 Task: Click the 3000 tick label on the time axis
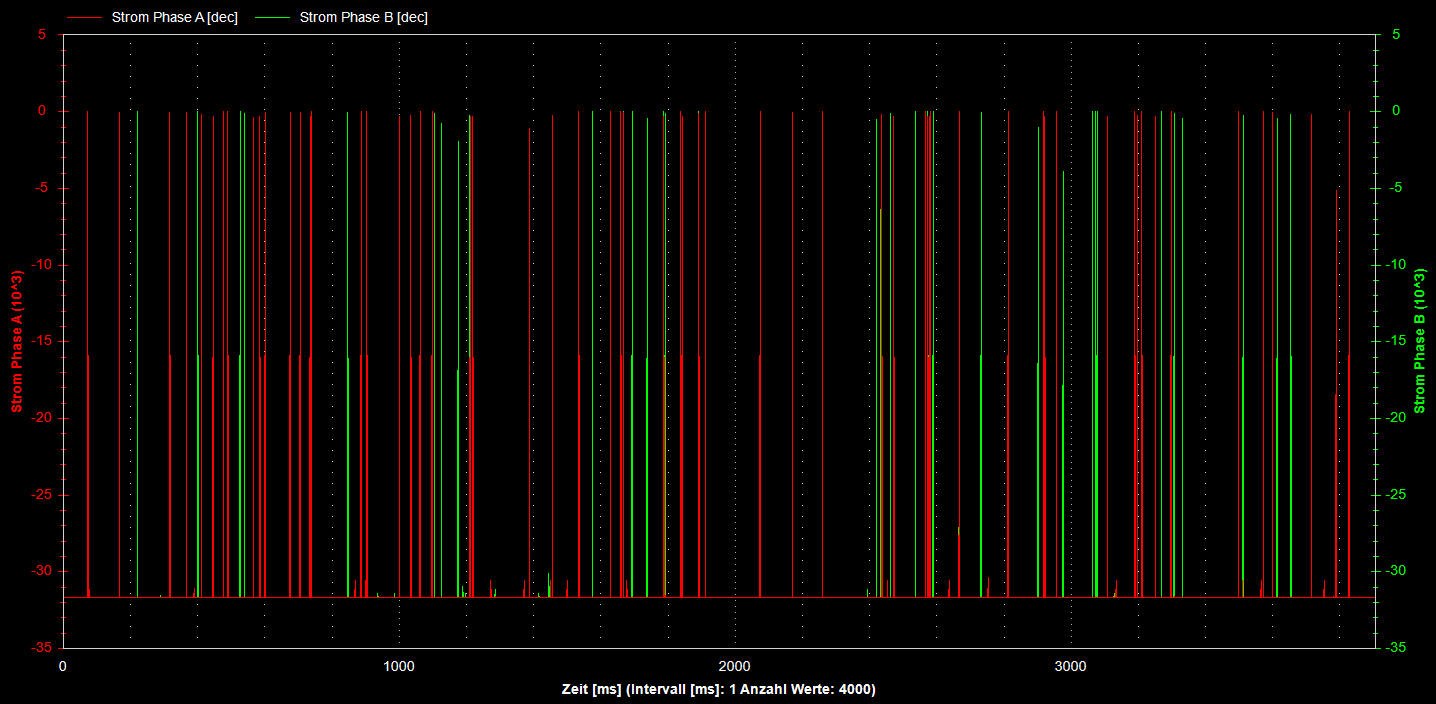(x=1070, y=666)
